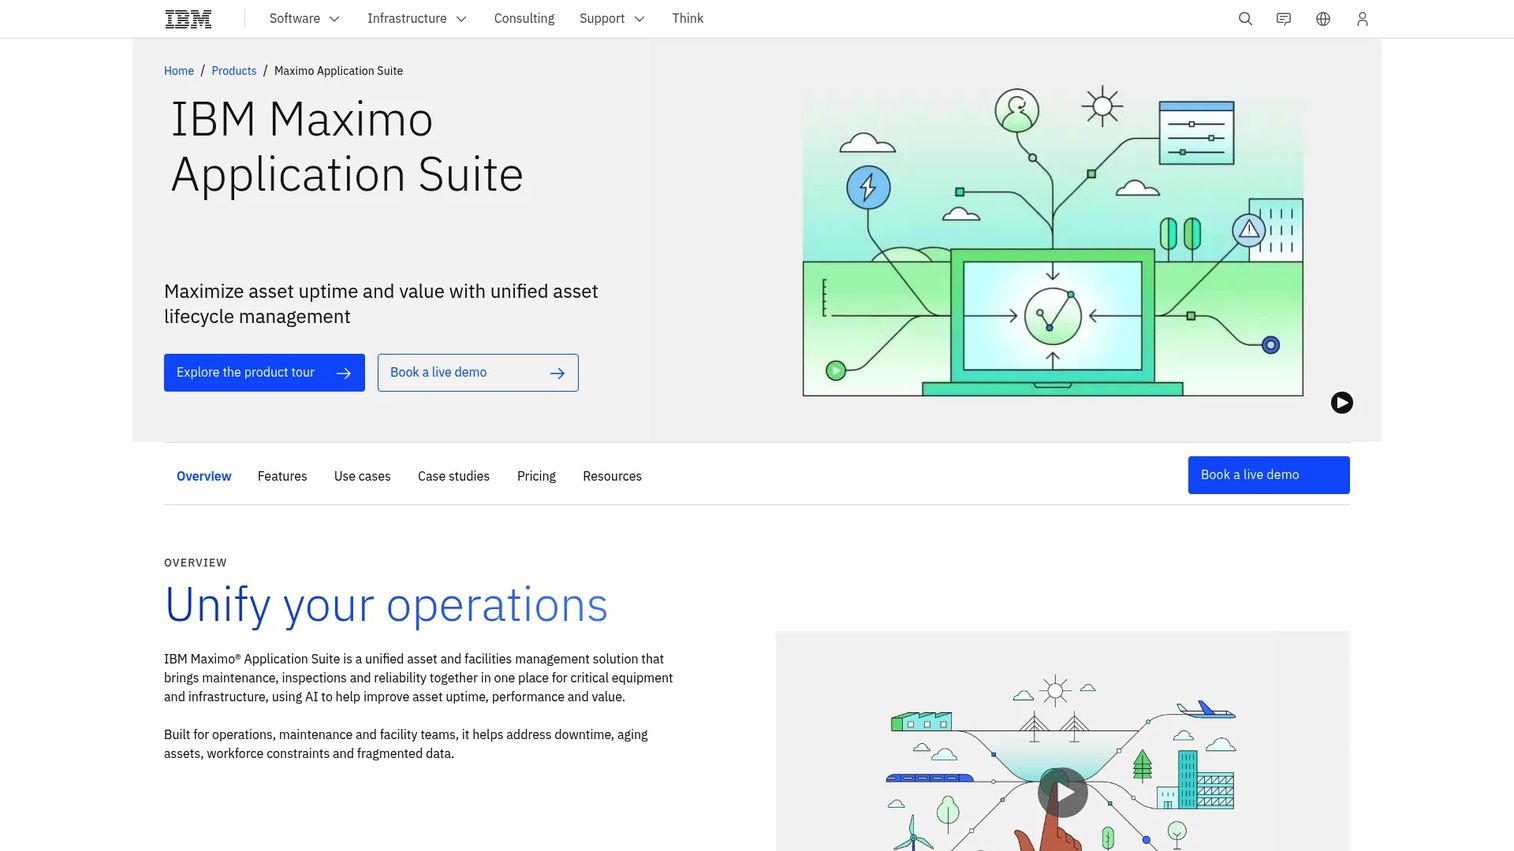The height and width of the screenshot is (851, 1514).
Task: Open the chat bubble icon
Action: tap(1284, 19)
